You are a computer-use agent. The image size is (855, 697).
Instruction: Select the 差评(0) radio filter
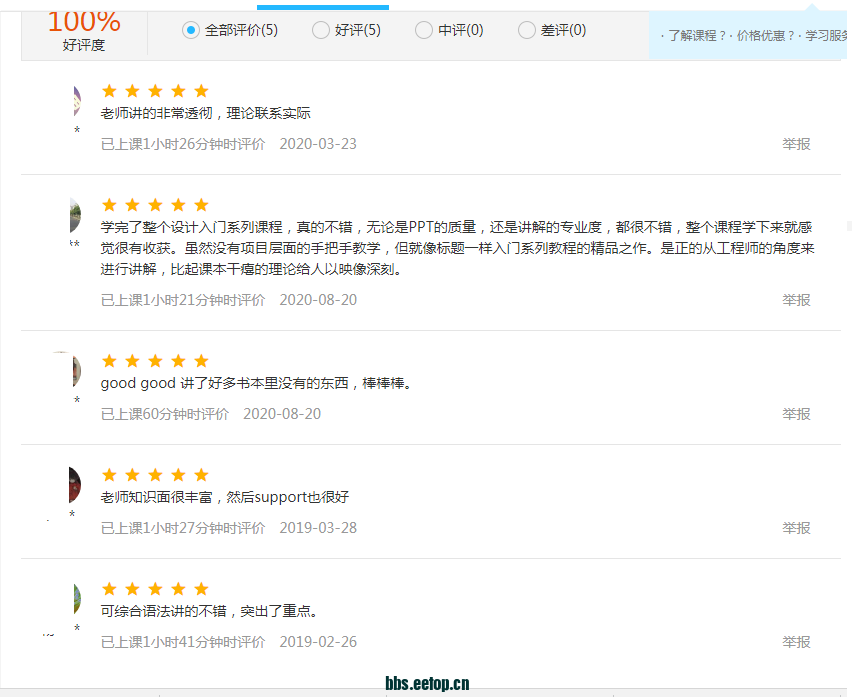coord(527,31)
